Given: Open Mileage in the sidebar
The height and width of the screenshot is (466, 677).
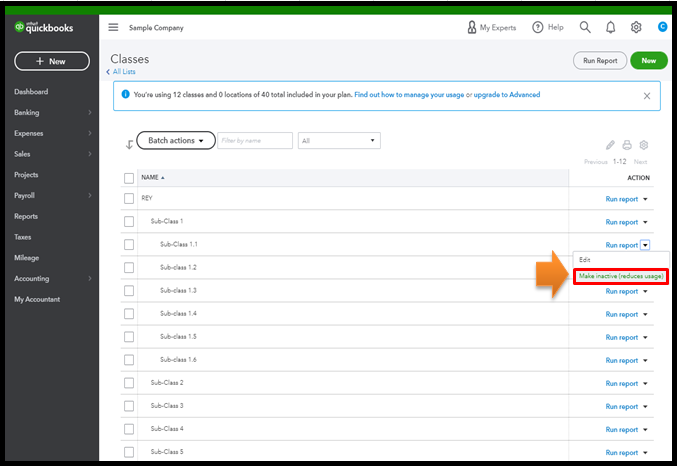Looking at the screenshot, I should click(x=26, y=257).
